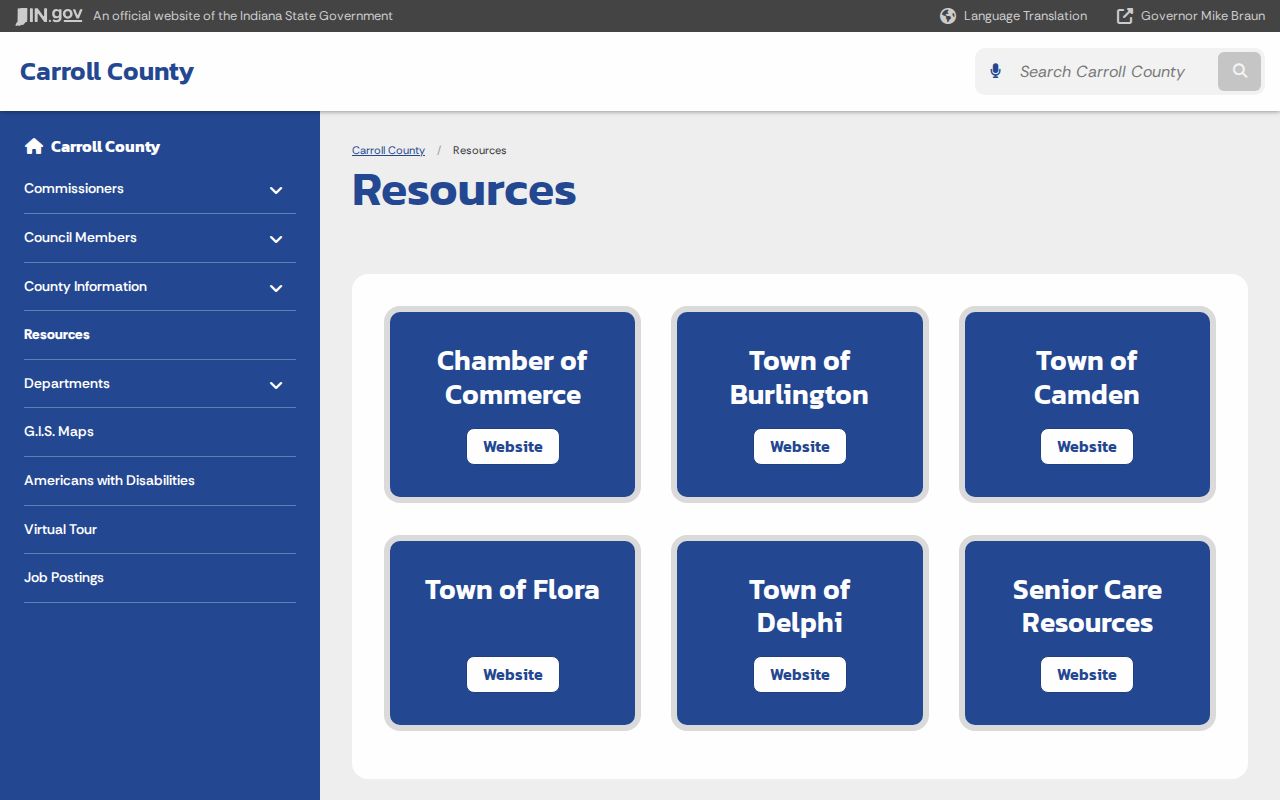1280x800 pixels.
Task: Click the external link icon by Governor Mike Braun
Action: 1125,16
